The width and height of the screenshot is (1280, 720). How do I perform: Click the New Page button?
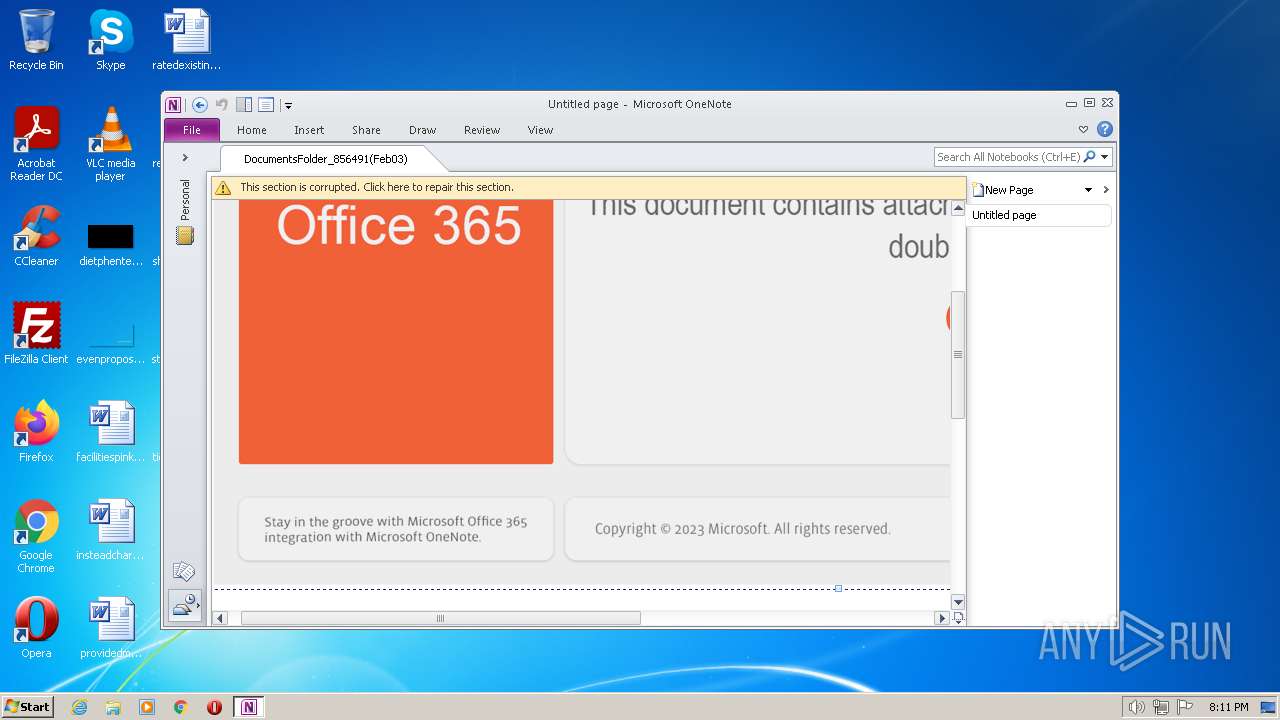(1003, 190)
